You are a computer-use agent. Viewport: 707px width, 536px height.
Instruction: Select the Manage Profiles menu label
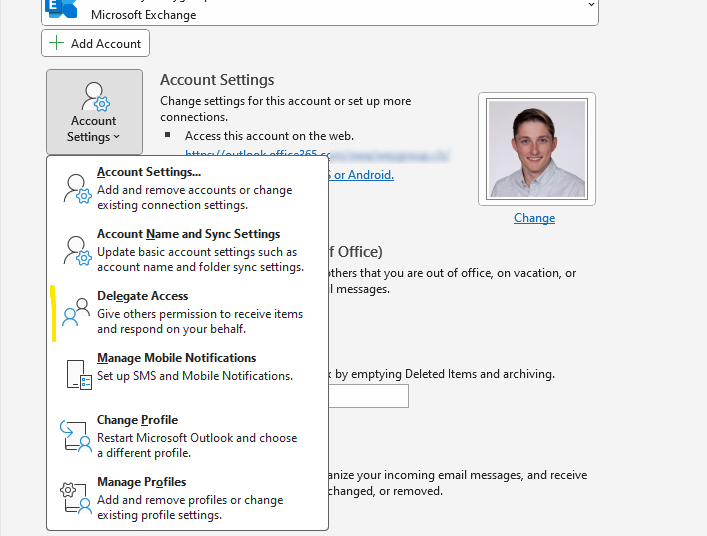point(141,482)
